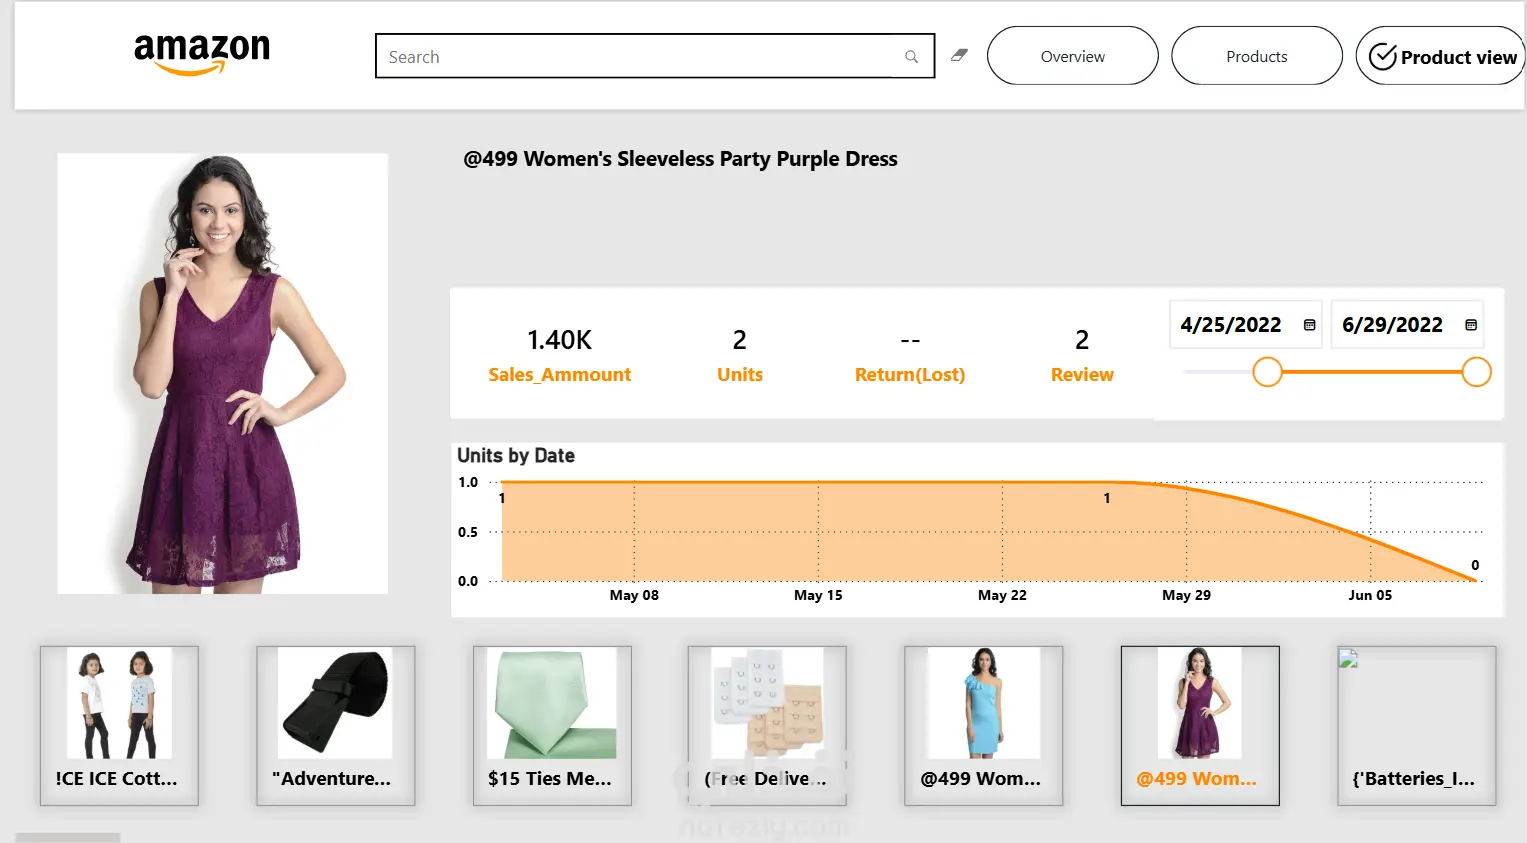The width and height of the screenshot is (1527, 843).
Task: Select the $15 Ties Me... product tile
Action: (552, 725)
